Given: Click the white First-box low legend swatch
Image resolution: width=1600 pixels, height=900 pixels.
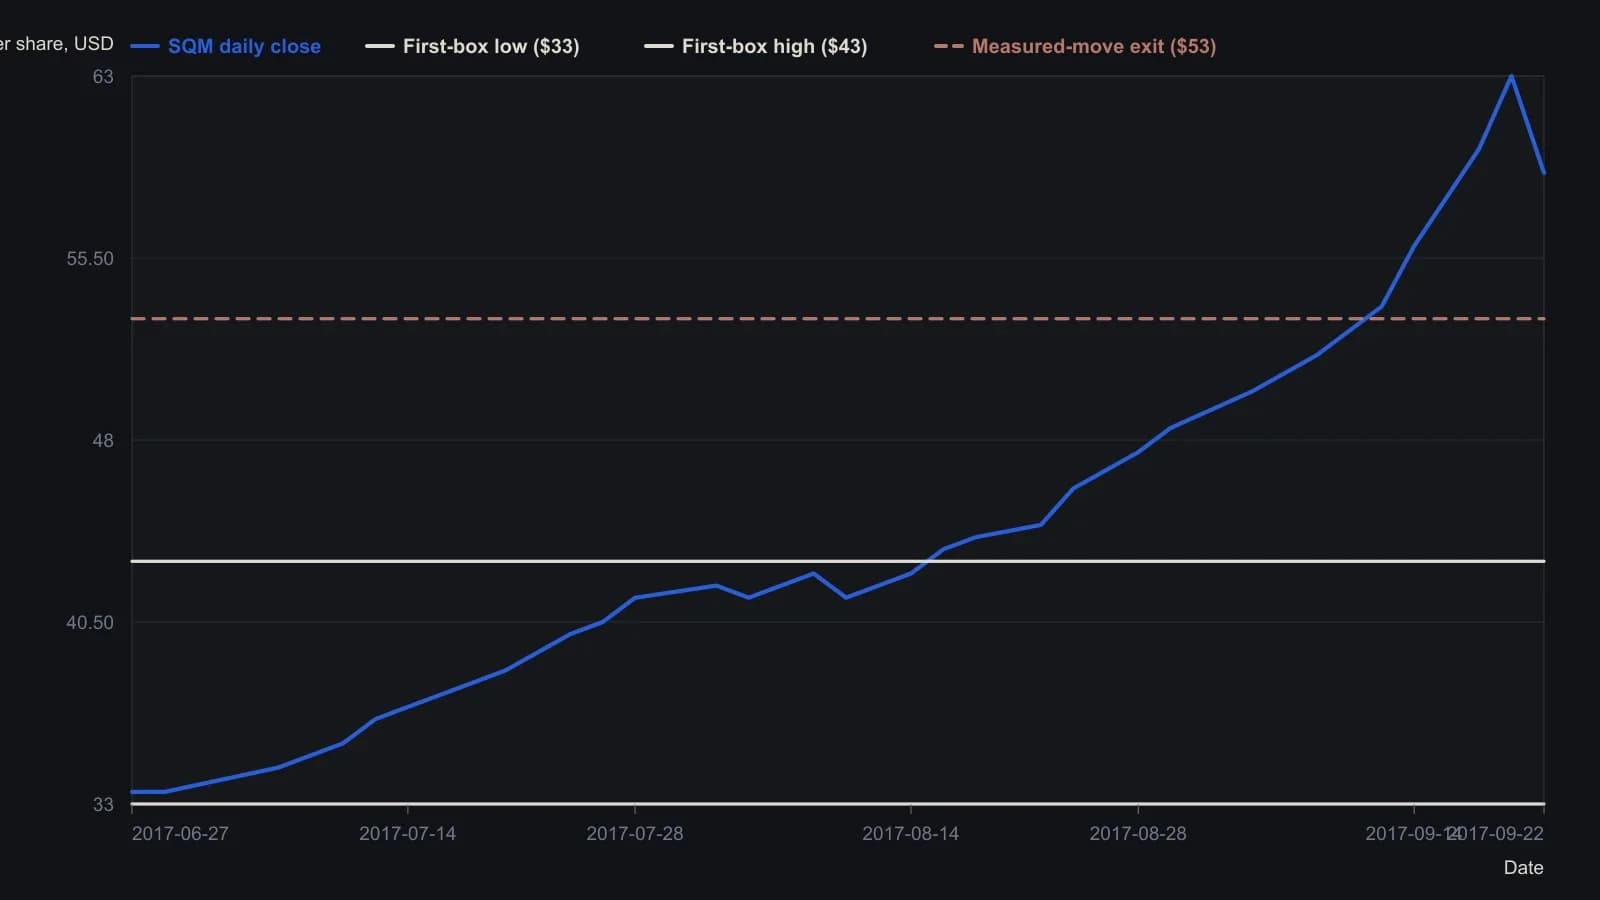Looking at the screenshot, I should (380, 46).
